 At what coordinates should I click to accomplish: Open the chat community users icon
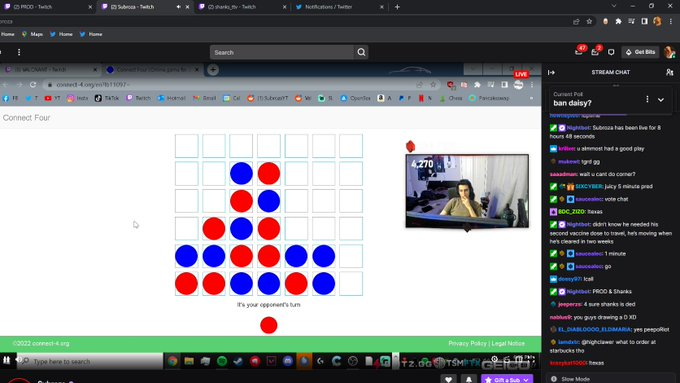[x=670, y=72]
